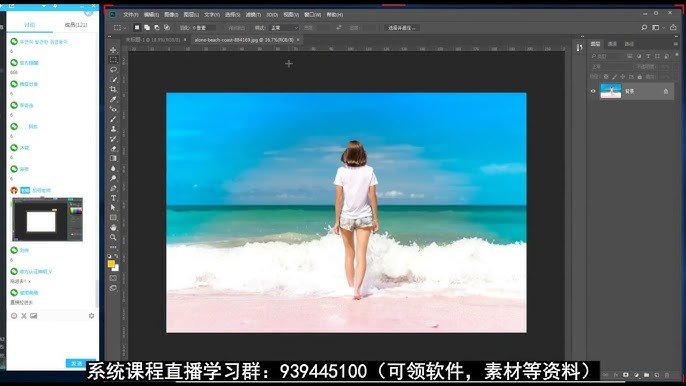Open the History panel collapsed icon
The image size is (686, 386).
click(579, 48)
